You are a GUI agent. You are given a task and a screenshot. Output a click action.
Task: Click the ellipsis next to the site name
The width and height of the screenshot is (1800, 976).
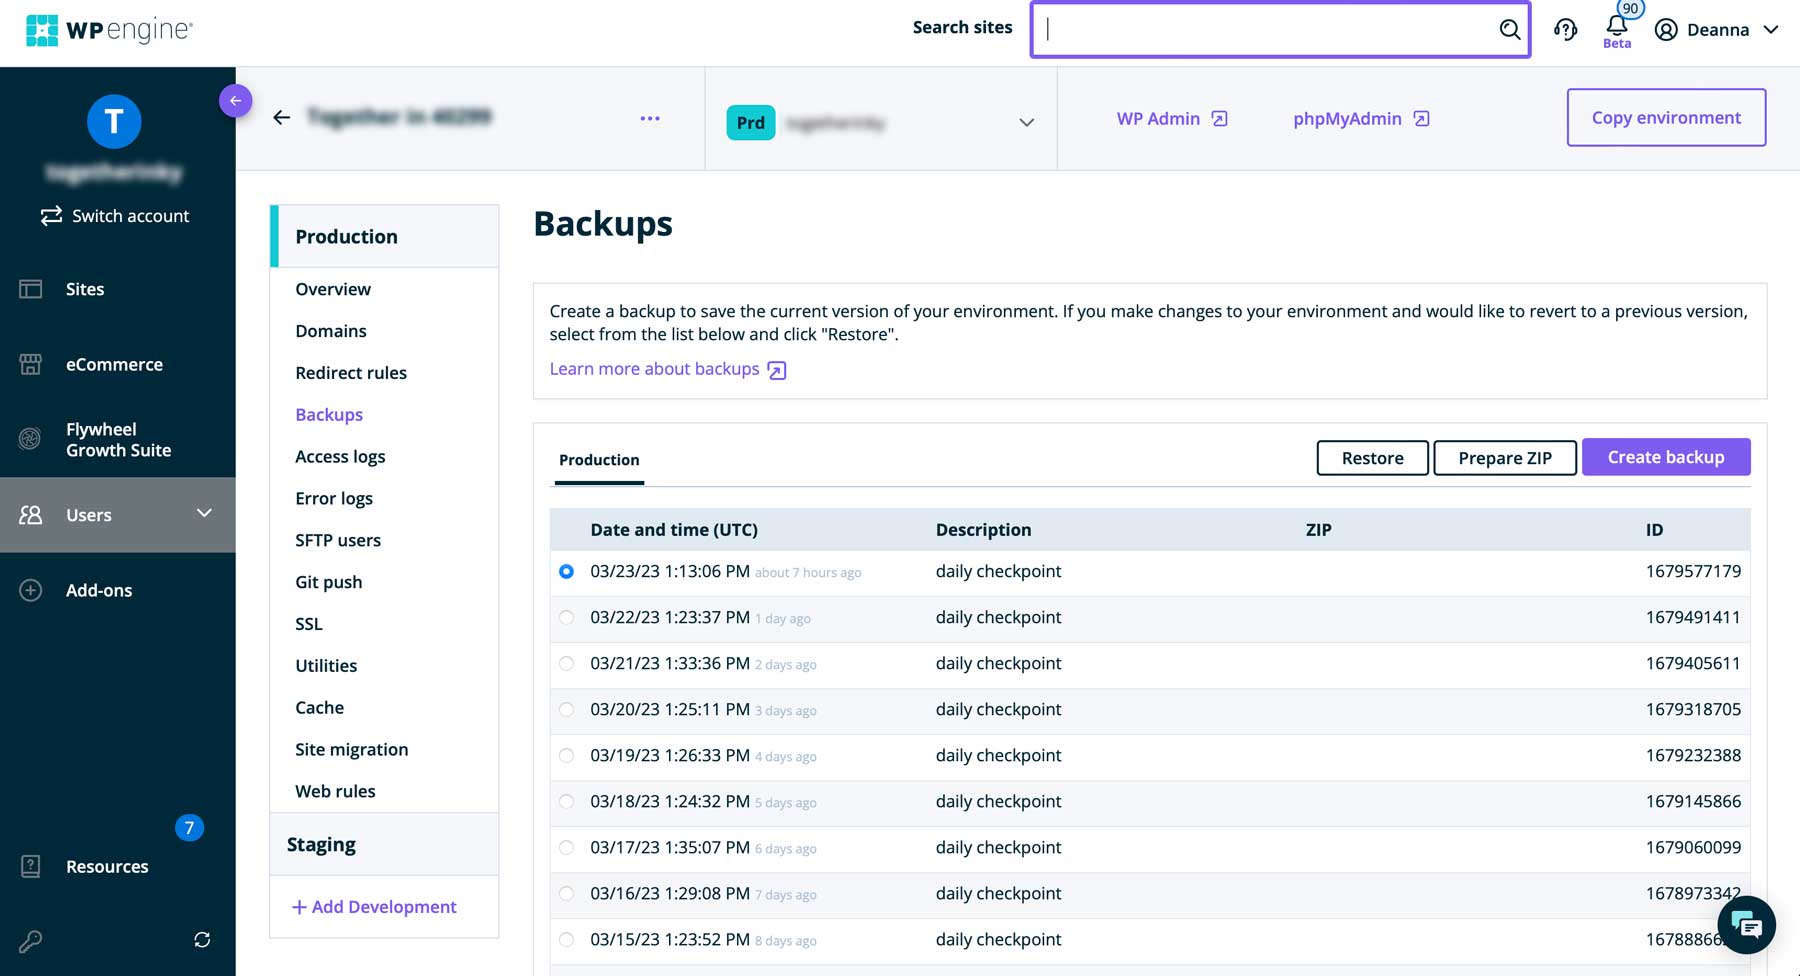click(650, 117)
